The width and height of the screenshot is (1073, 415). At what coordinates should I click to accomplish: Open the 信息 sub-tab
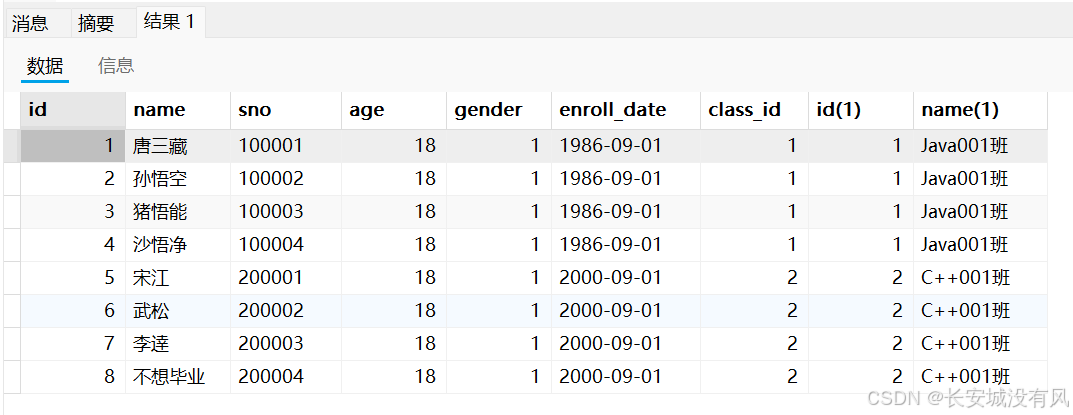click(x=116, y=66)
